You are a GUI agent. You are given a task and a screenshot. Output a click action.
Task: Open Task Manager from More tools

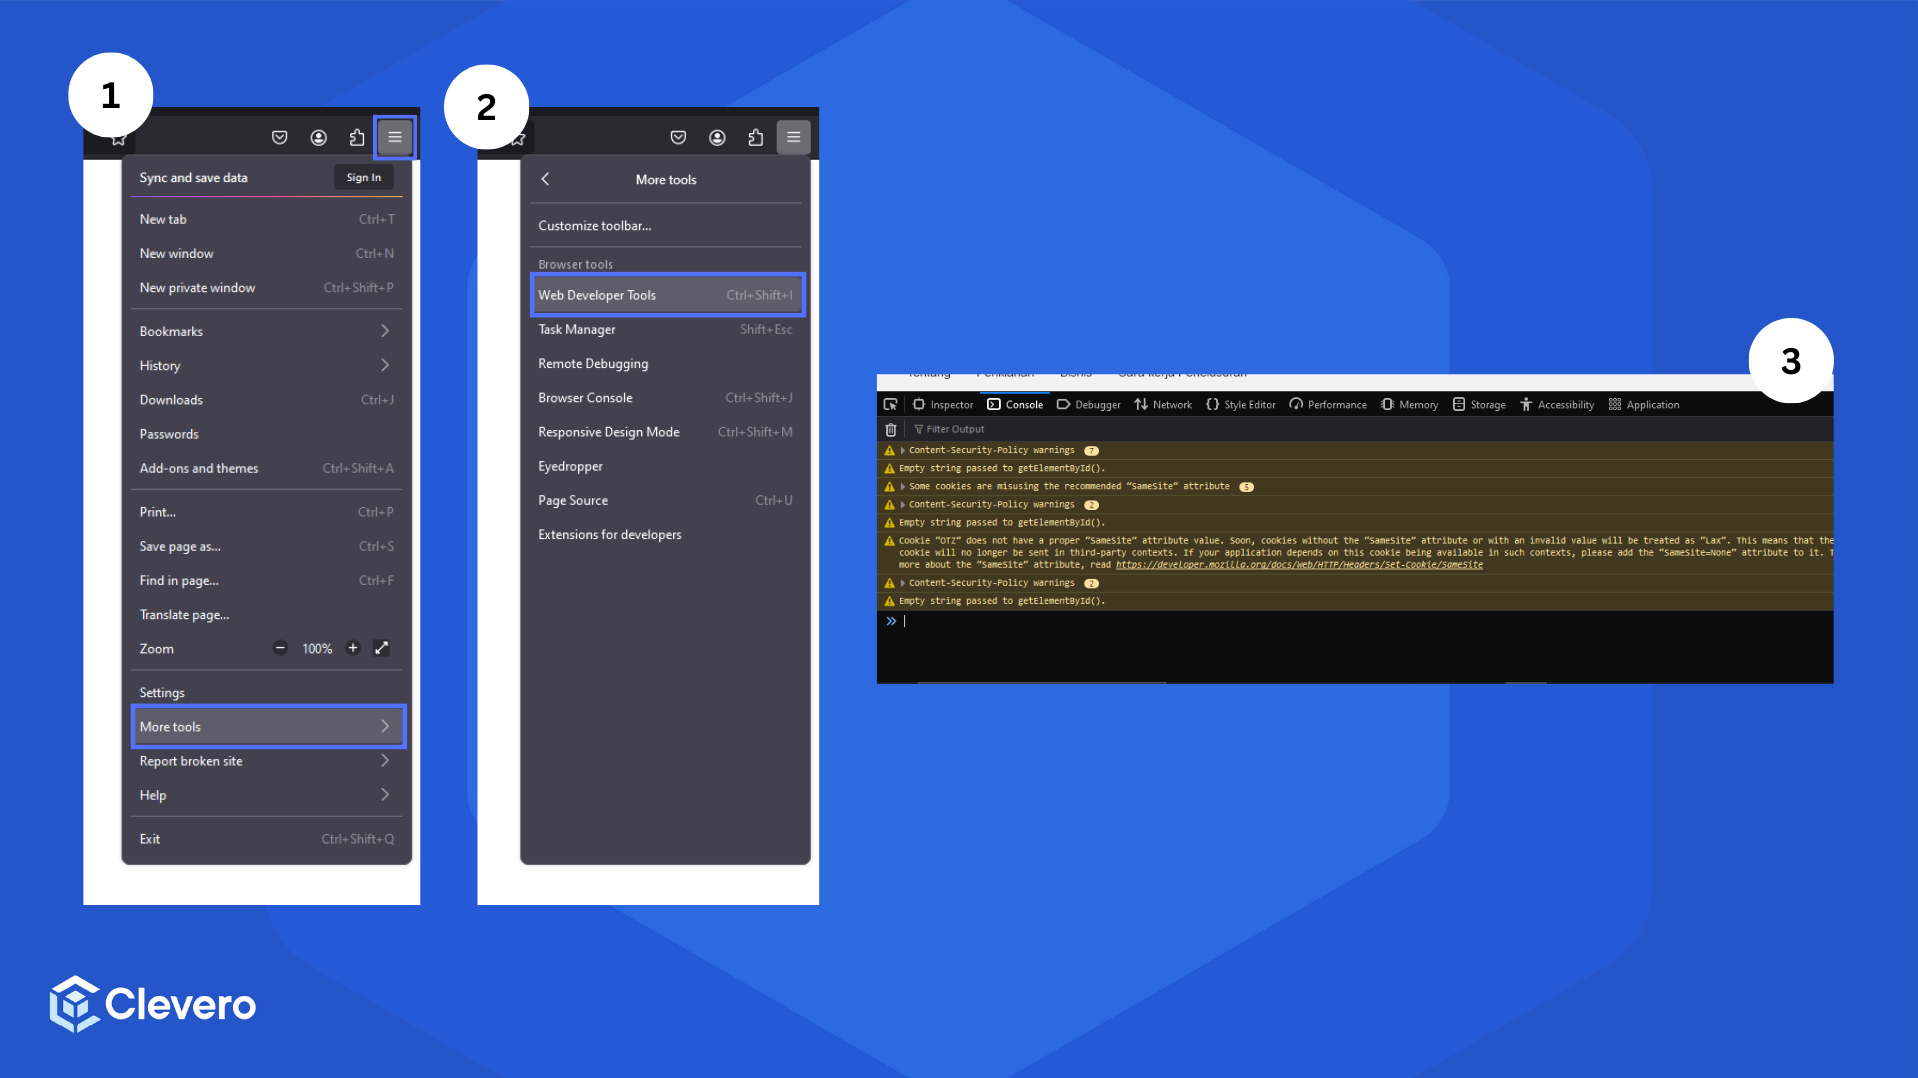coord(666,330)
